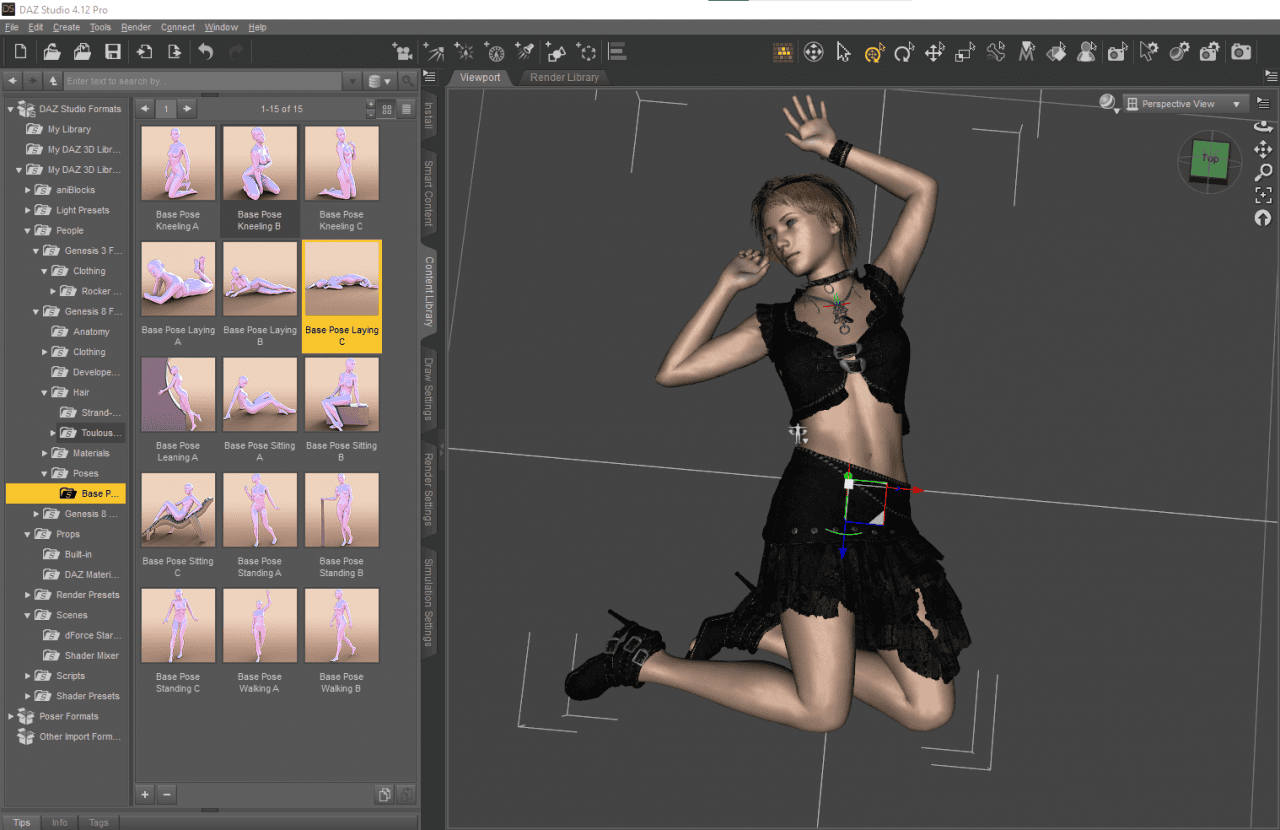
Task: Open the Render Settings panel tab
Action: [x=431, y=490]
